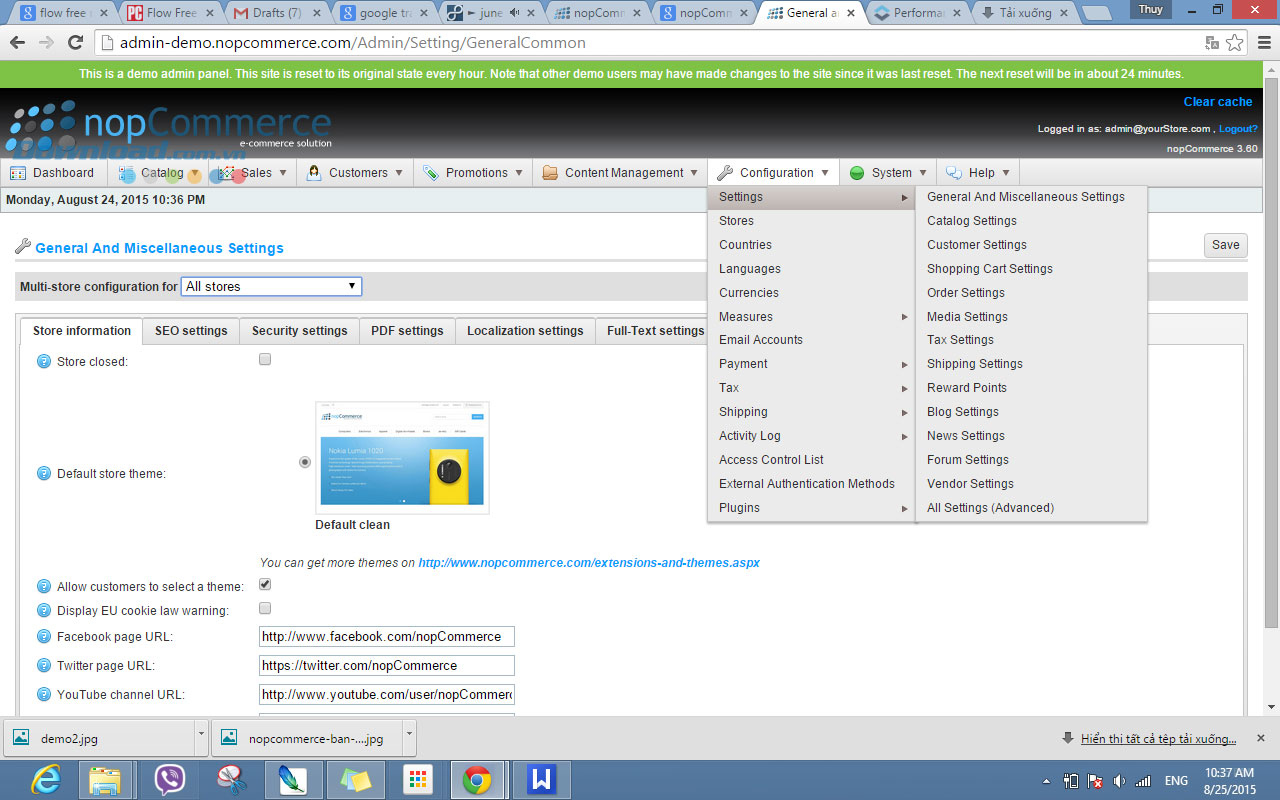This screenshot has height=800, width=1280.
Task: Click help icon beside Allow customers to select theme
Action: point(44,587)
